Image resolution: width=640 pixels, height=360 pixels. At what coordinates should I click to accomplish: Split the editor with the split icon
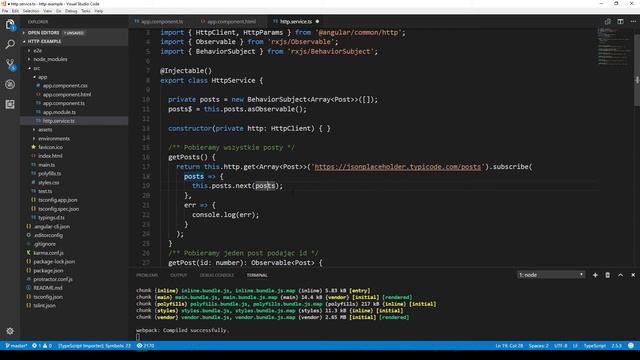(x=620, y=22)
